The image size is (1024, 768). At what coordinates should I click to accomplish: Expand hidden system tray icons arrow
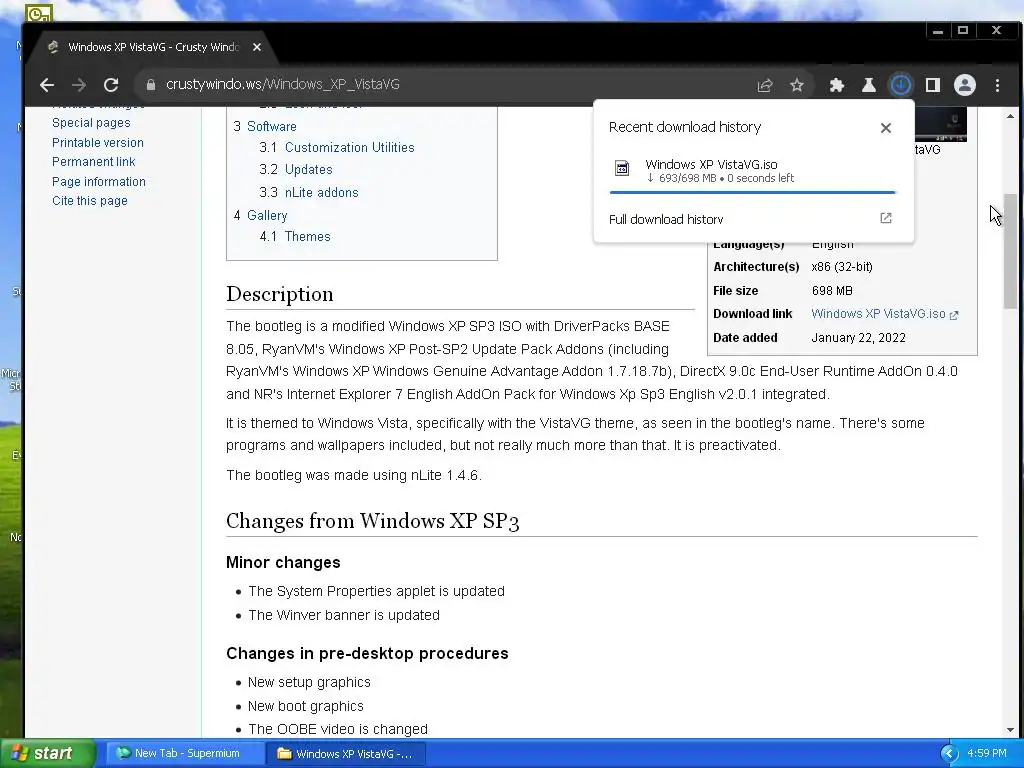coord(949,753)
